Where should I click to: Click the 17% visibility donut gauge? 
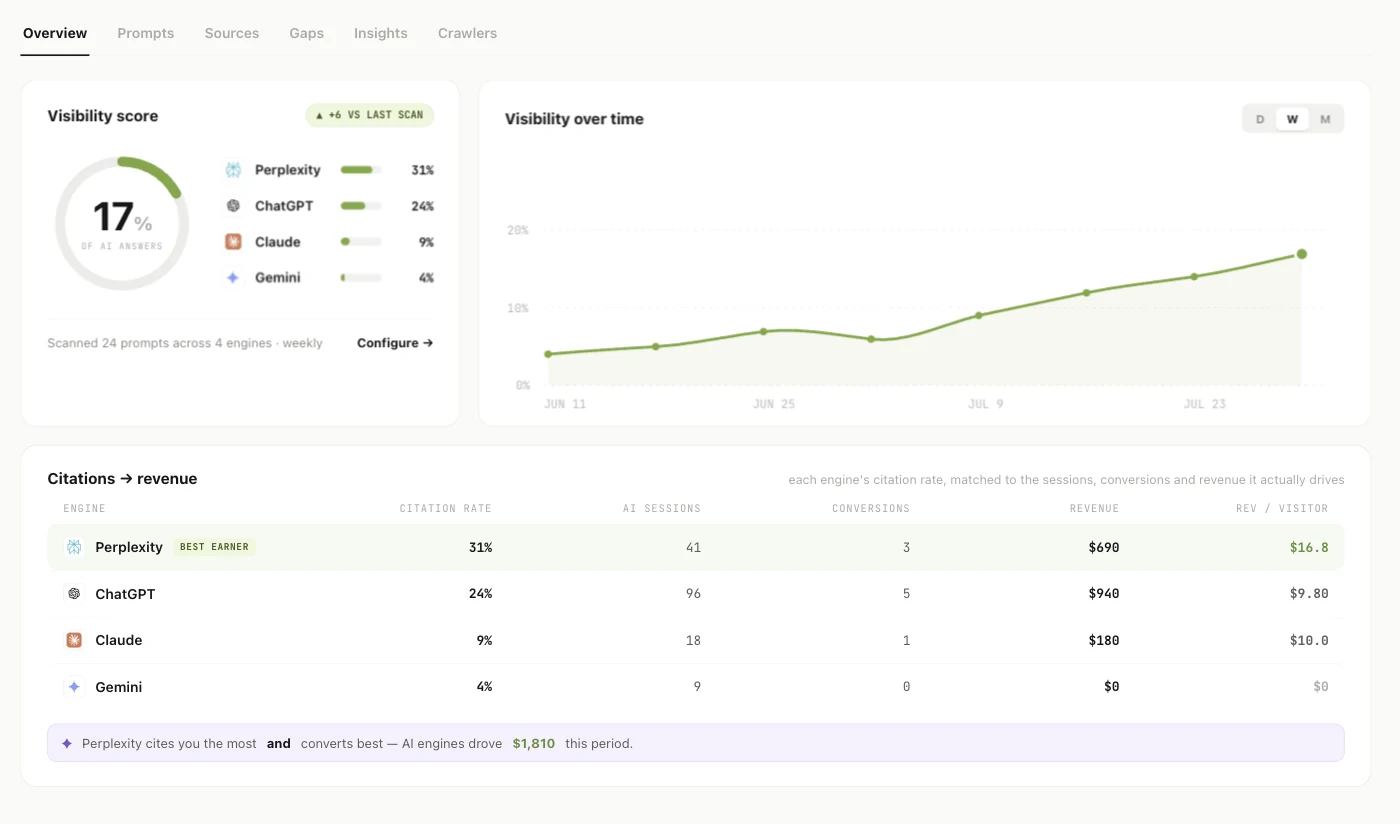(122, 224)
